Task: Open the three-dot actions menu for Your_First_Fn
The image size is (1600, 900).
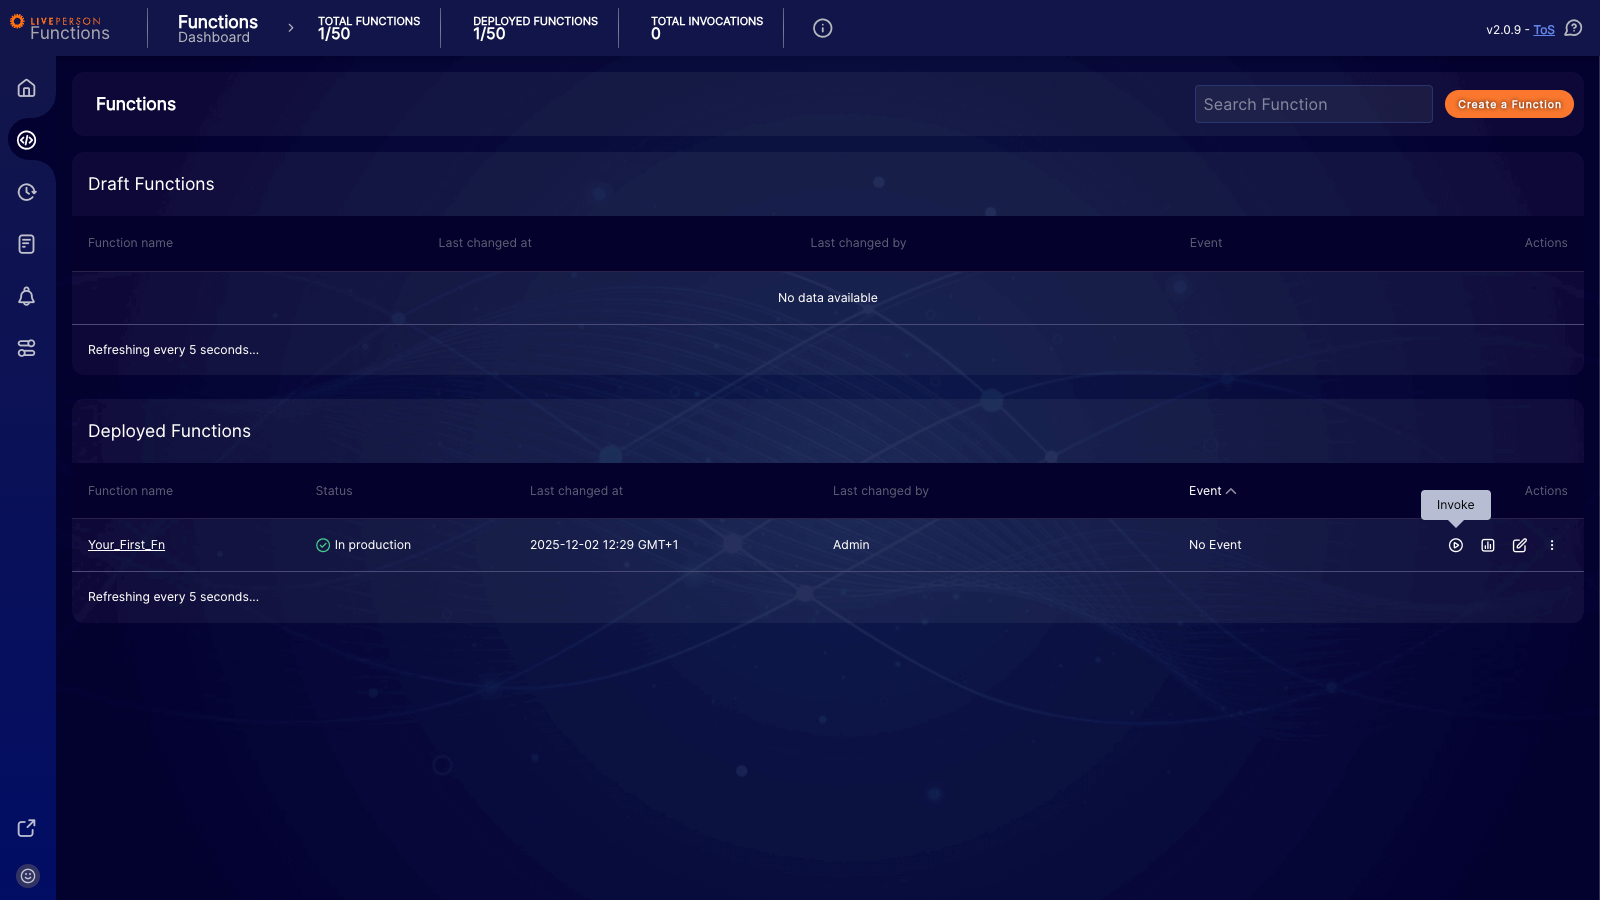Action: point(1552,545)
